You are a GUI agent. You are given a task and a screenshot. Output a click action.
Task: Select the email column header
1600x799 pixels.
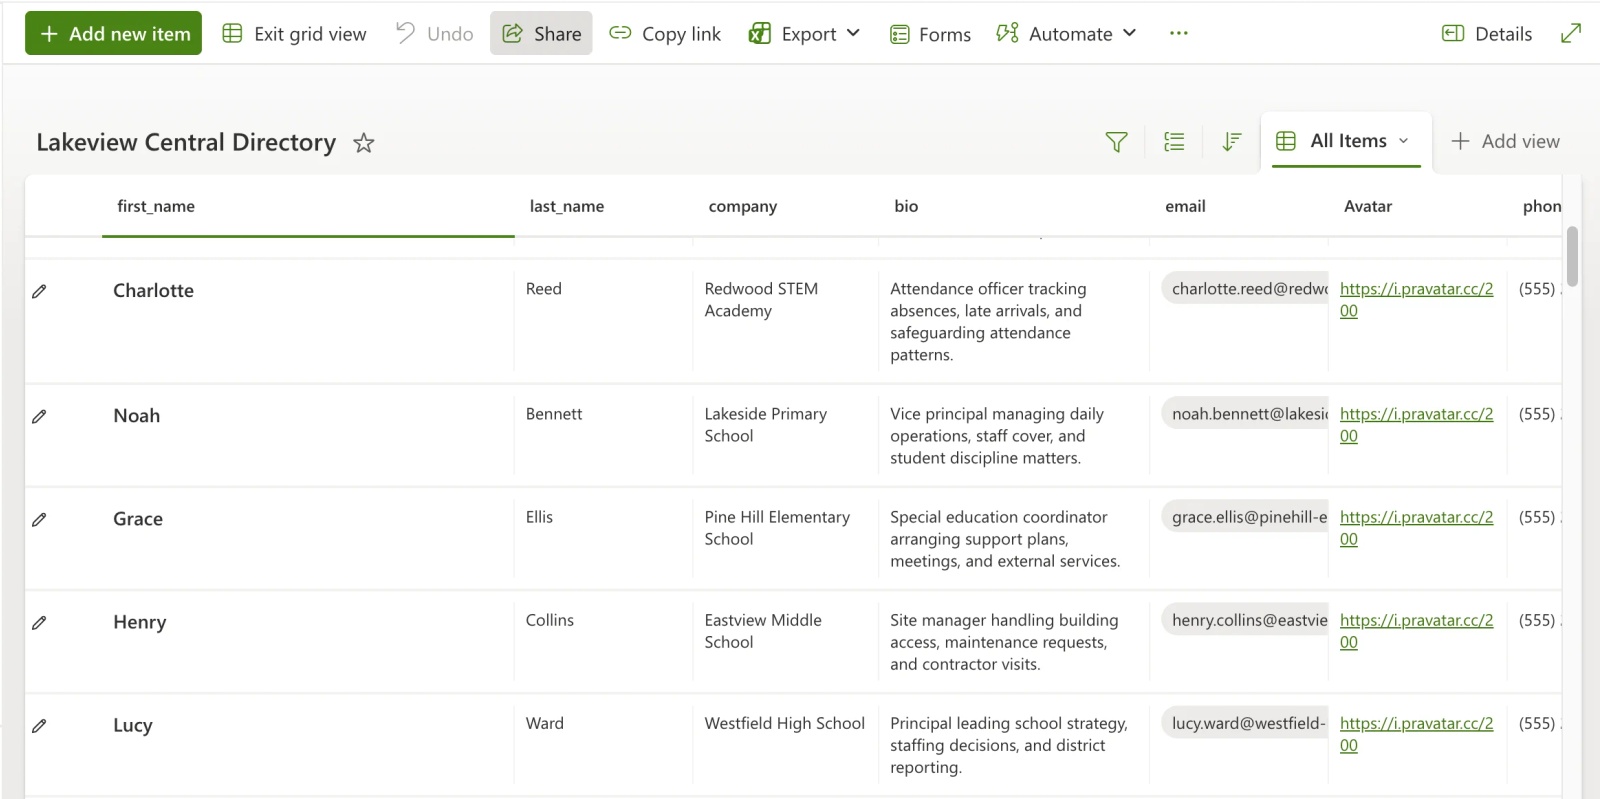pos(1239,206)
